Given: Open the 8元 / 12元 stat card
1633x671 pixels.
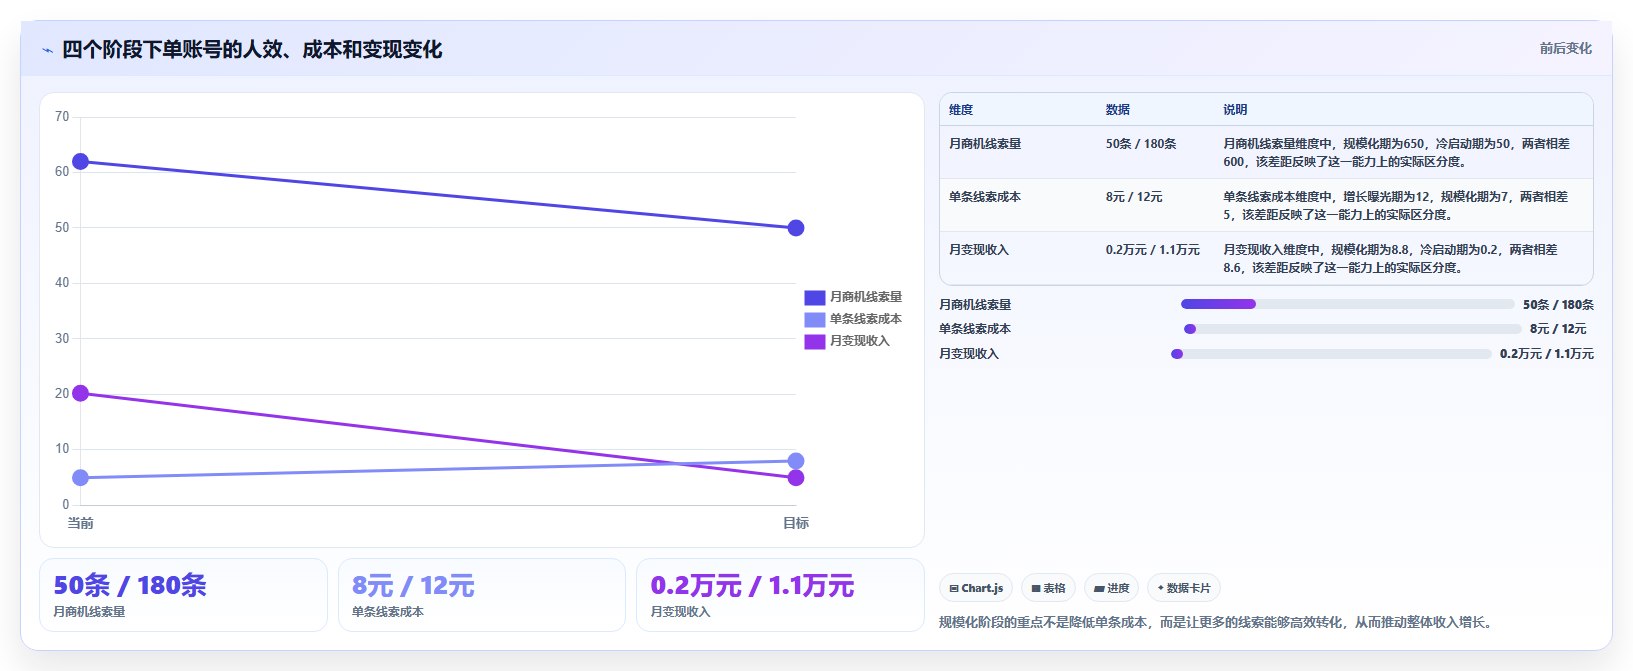Looking at the screenshot, I should (x=482, y=595).
